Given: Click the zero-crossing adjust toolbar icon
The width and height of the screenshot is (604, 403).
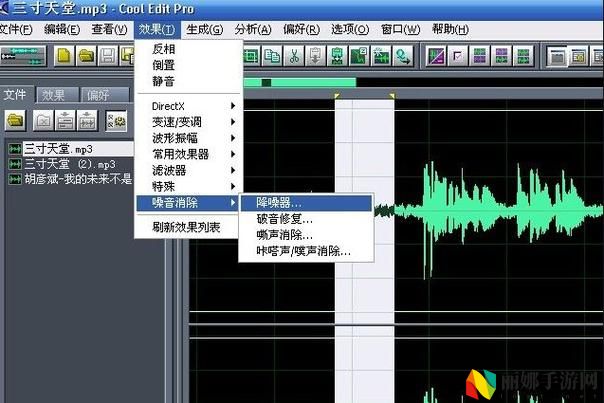Looking at the screenshot, I should (403, 56).
